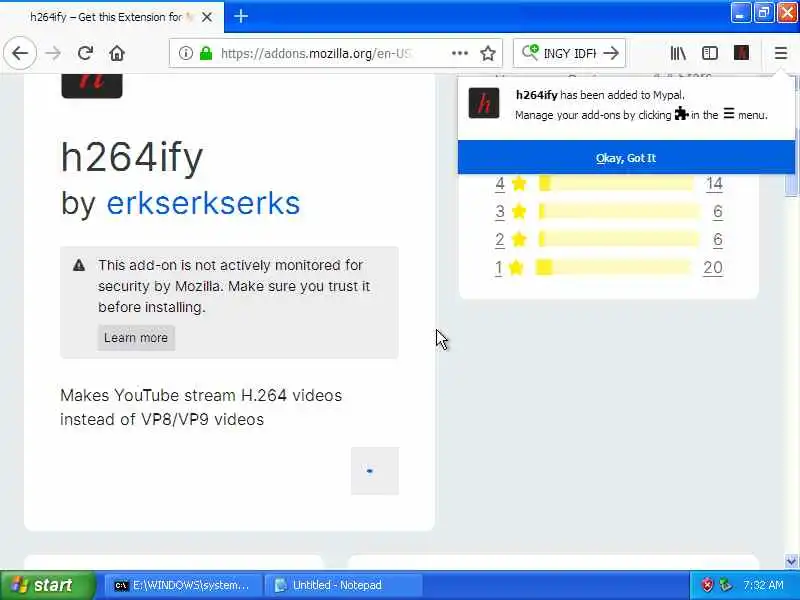Click the green tray icon near clock

point(726,585)
